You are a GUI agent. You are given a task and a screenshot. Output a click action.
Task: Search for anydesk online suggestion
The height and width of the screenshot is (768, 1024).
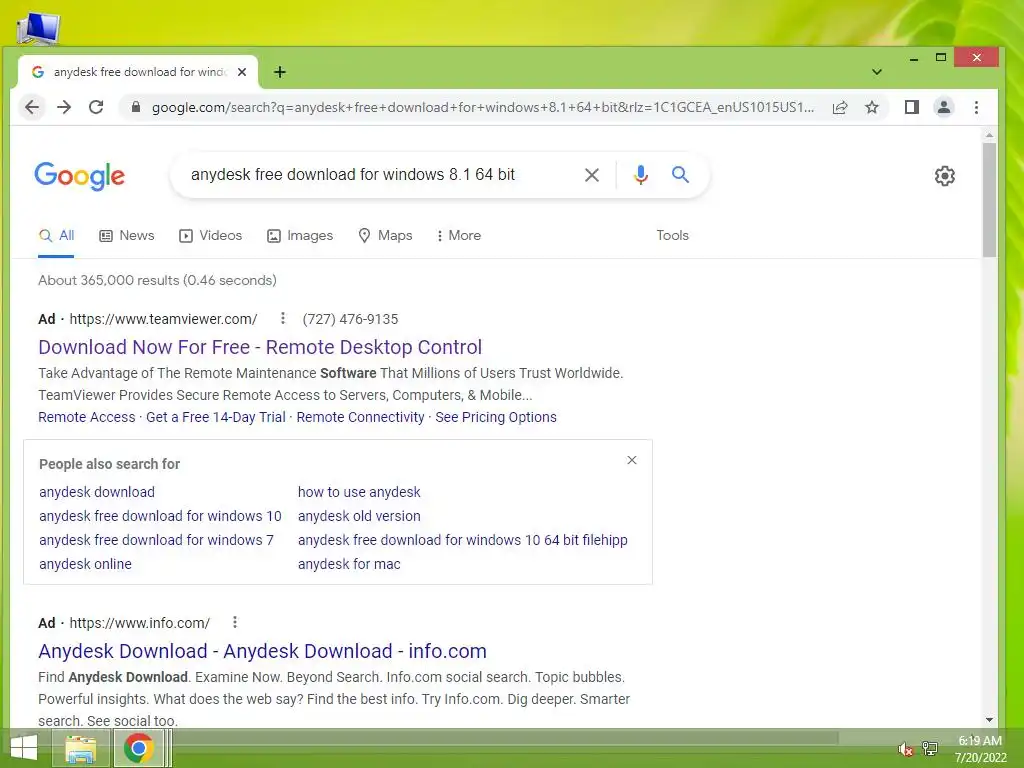tap(85, 564)
